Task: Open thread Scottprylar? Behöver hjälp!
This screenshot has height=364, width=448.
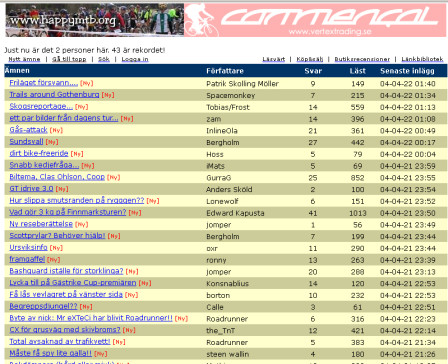Action: pos(57,236)
